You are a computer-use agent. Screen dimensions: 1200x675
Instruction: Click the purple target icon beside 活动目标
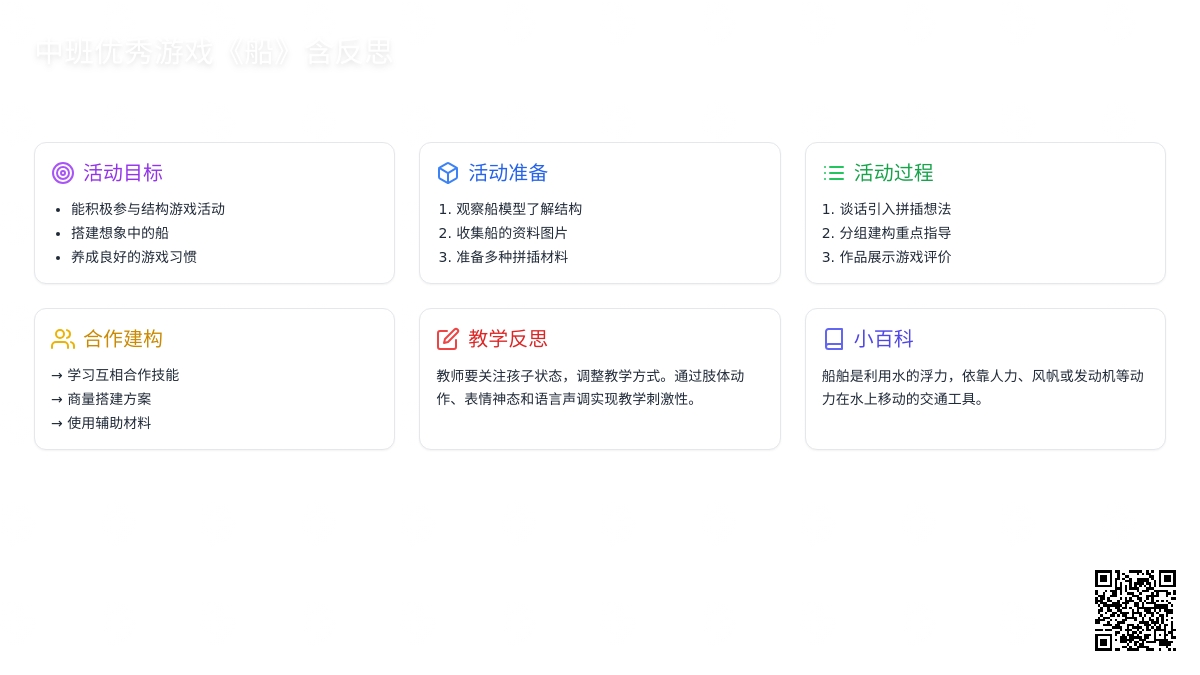(63, 173)
